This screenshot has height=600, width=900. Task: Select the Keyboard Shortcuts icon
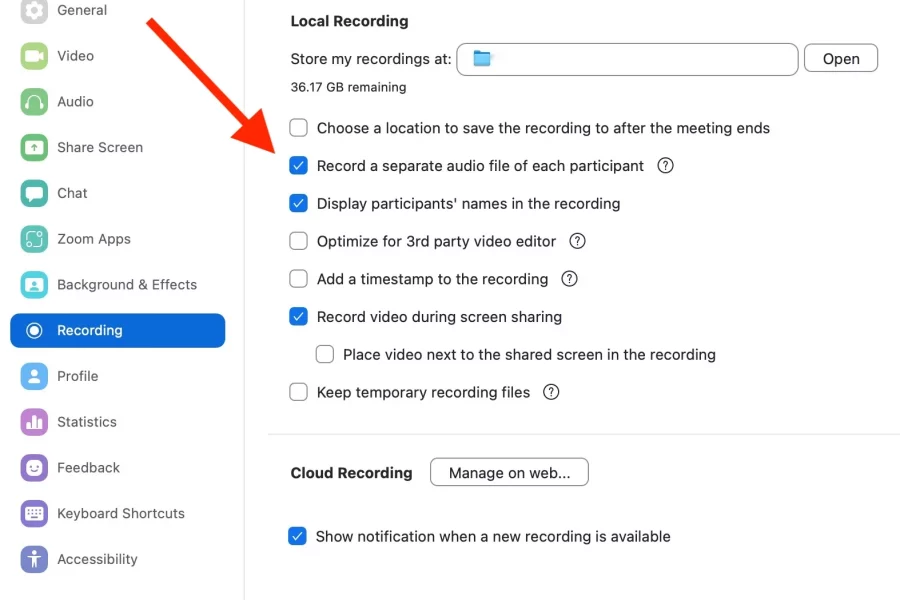[x=34, y=513]
